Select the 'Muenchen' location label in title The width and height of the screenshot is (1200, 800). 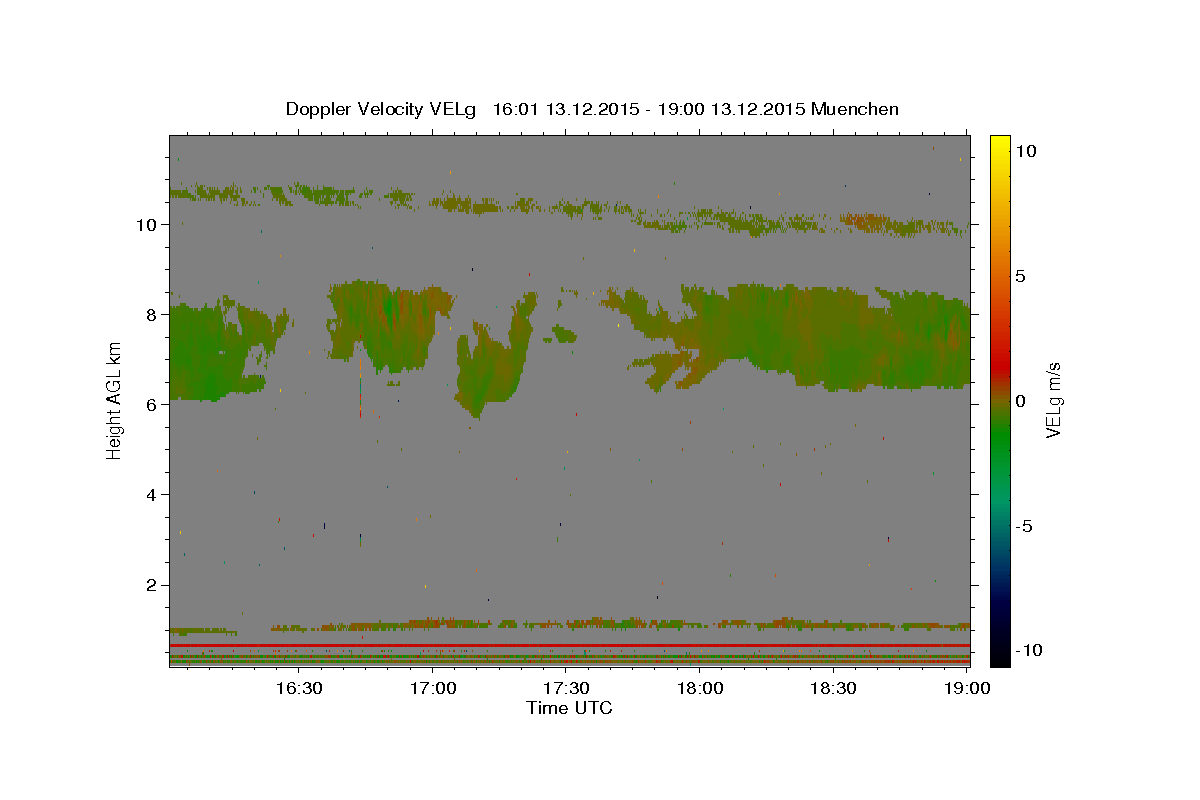tap(855, 109)
